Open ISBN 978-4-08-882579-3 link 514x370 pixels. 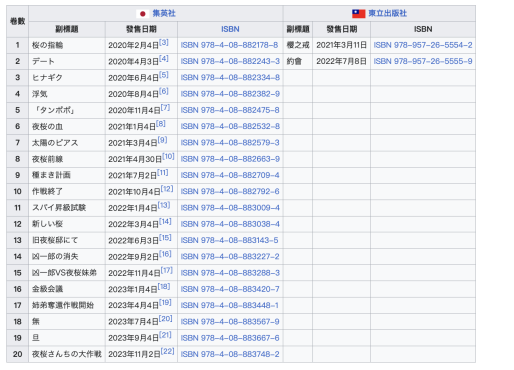click(x=230, y=143)
